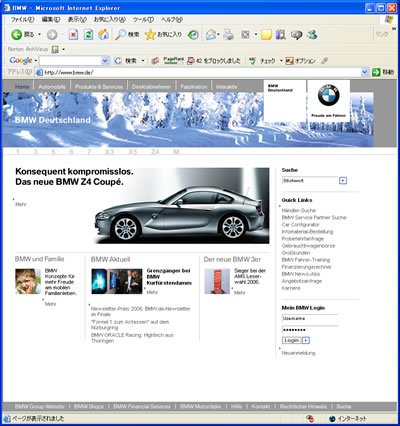This screenshot has height=426, width=400.
Task: Go to the browser Home page icon
Action: (x=103, y=34)
